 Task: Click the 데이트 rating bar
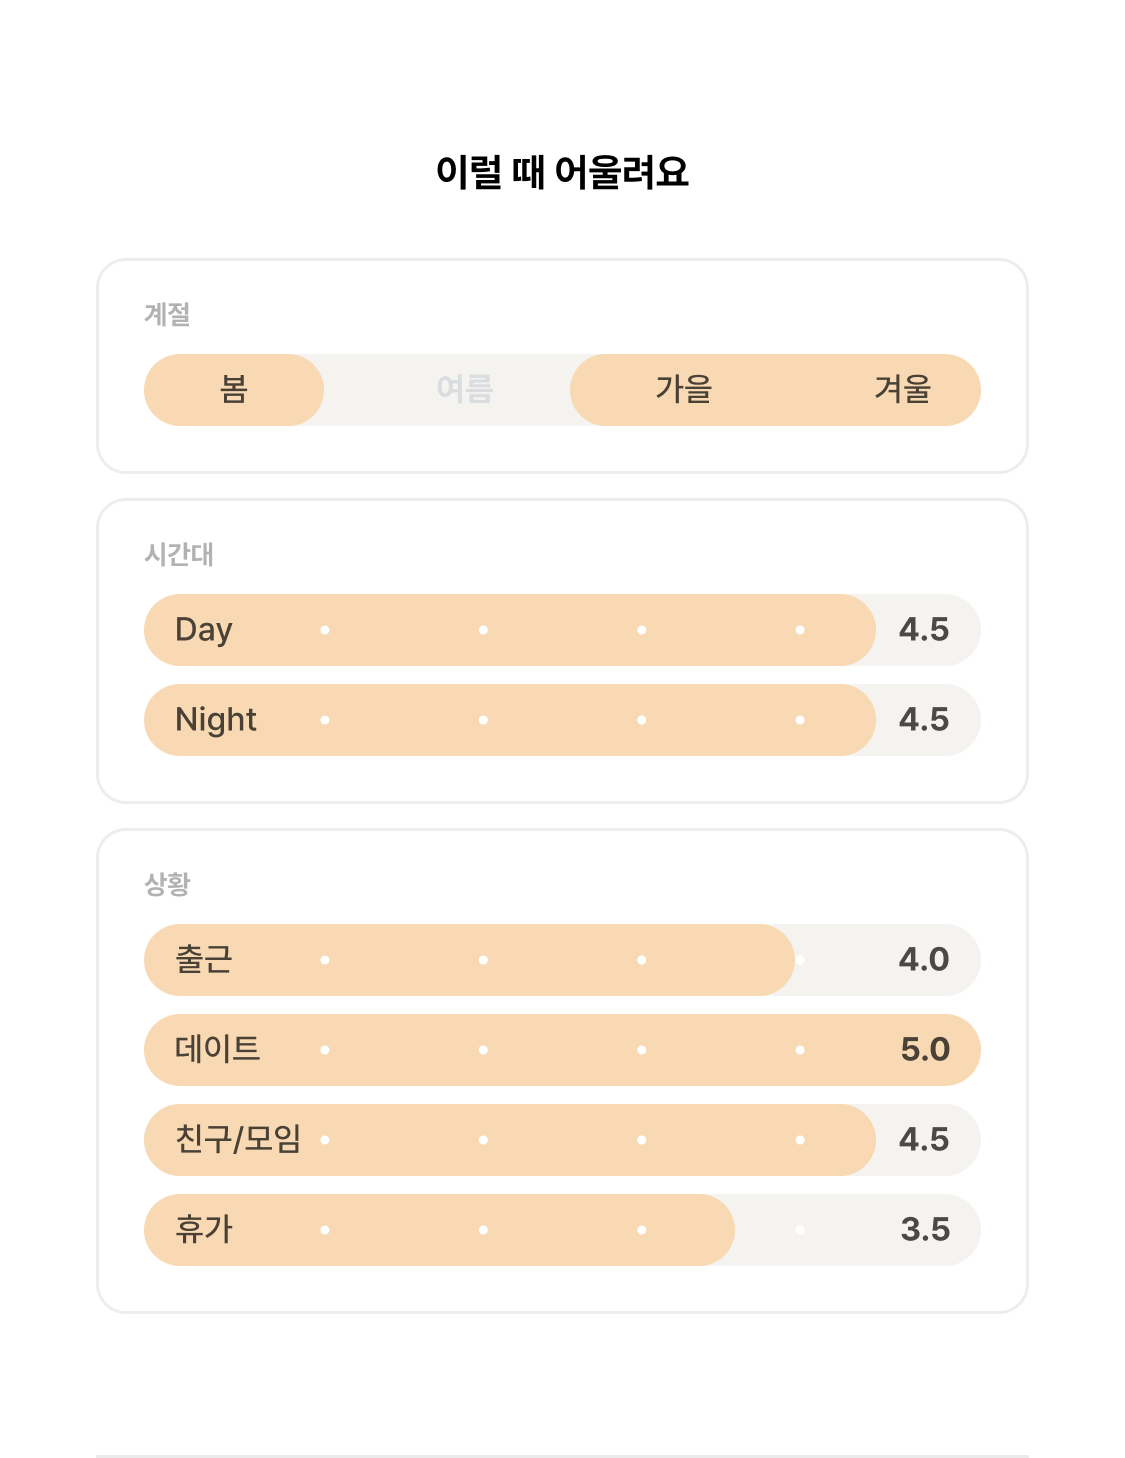tap(562, 1050)
